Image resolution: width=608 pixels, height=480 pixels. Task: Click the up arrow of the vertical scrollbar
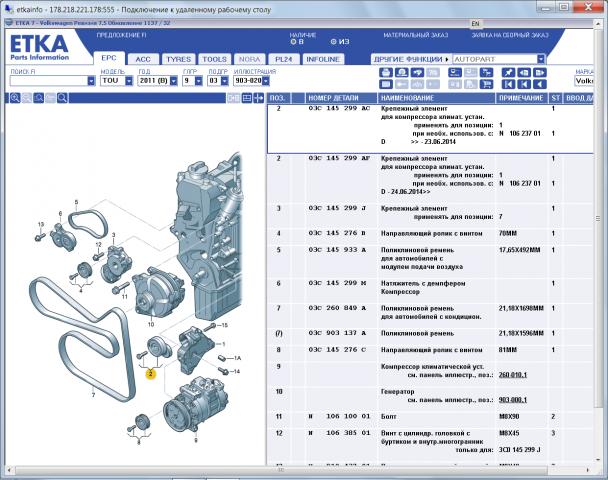598,24
